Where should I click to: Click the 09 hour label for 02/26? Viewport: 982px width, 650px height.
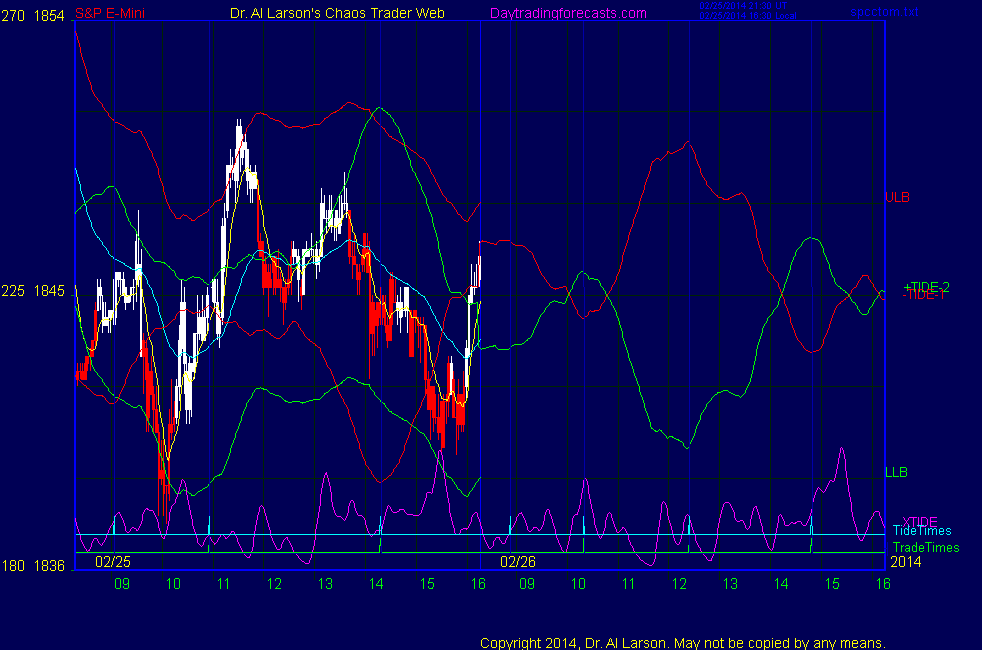click(x=527, y=584)
